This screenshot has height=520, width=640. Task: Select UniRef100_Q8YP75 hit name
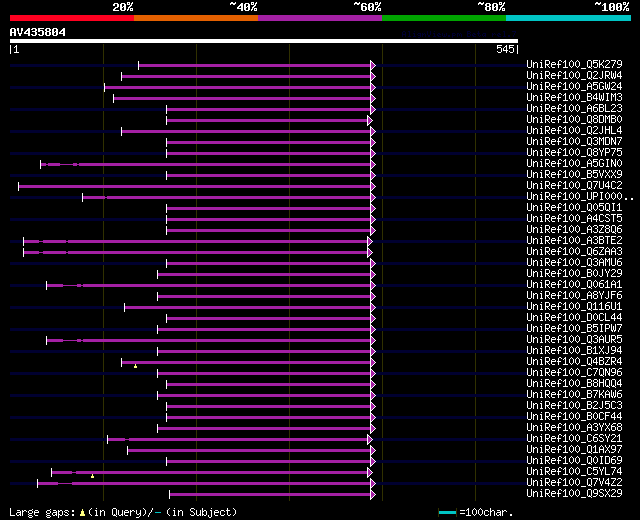point(574,153)
